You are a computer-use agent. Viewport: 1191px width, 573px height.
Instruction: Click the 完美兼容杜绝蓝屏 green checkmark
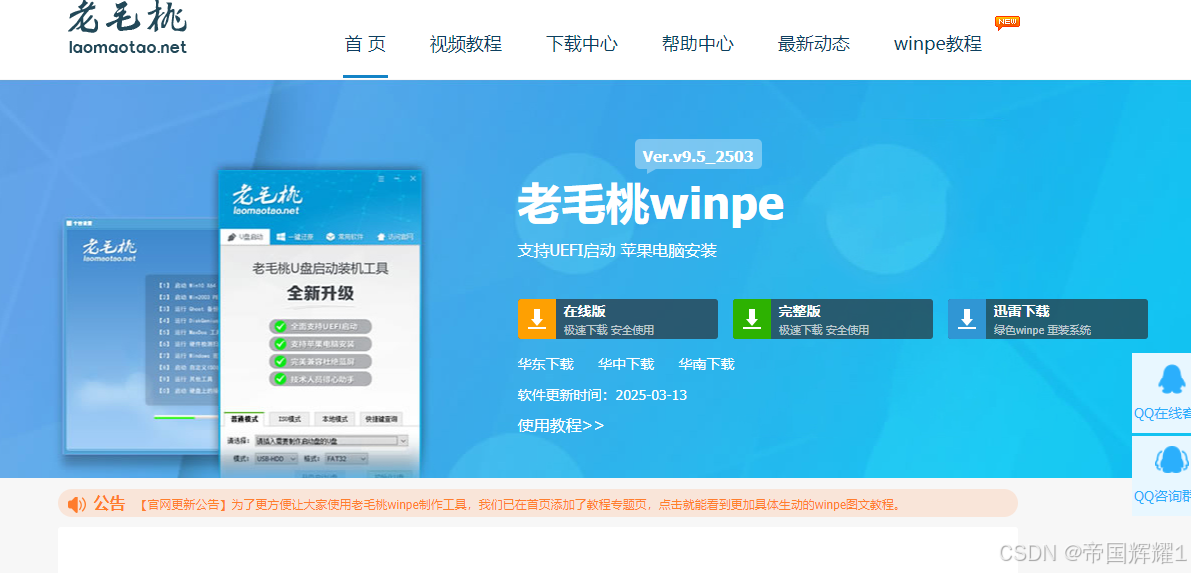tap(280, 361)
